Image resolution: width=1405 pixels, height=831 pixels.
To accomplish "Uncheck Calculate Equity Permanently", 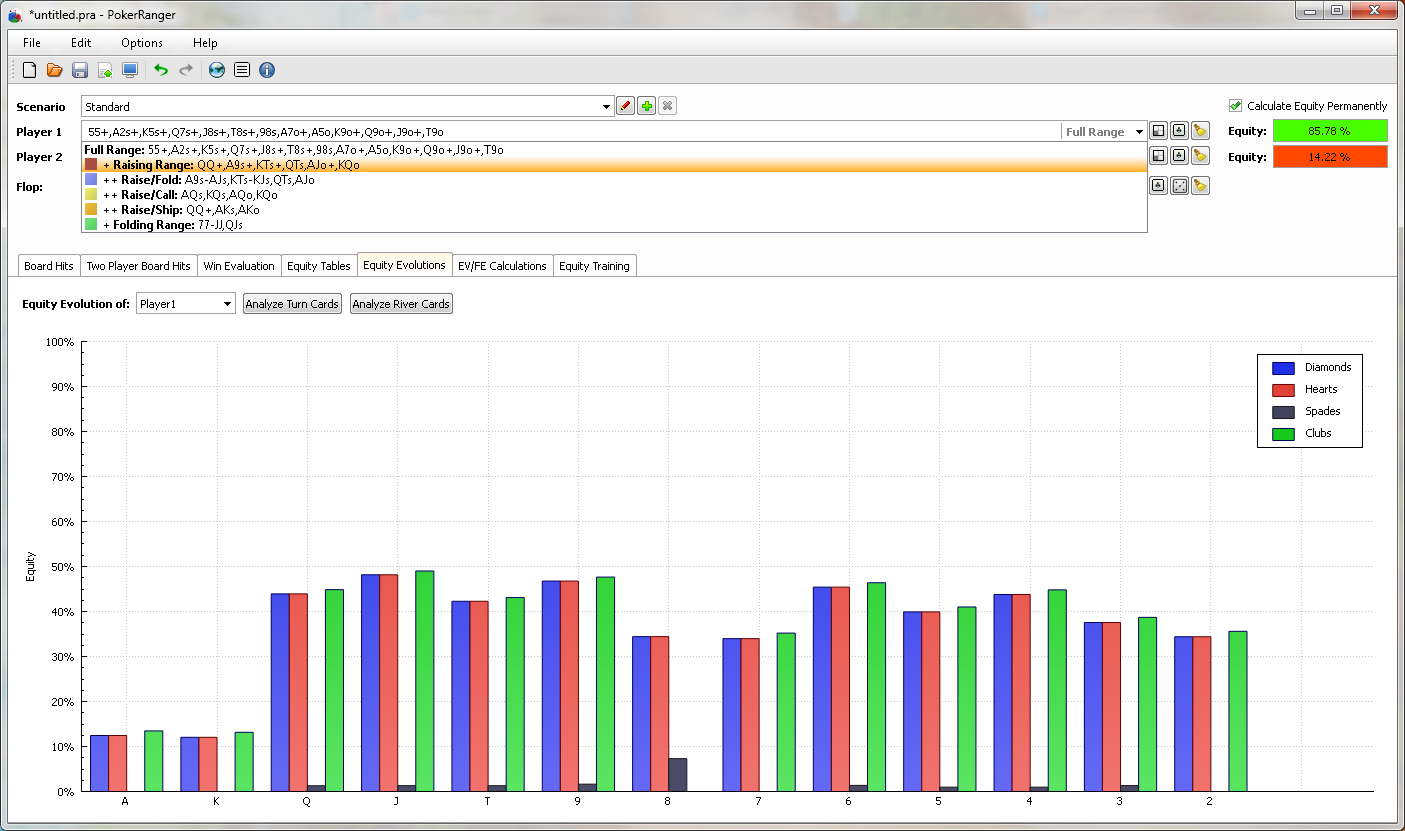I will pyautogui.click(x=1235, y=106).
